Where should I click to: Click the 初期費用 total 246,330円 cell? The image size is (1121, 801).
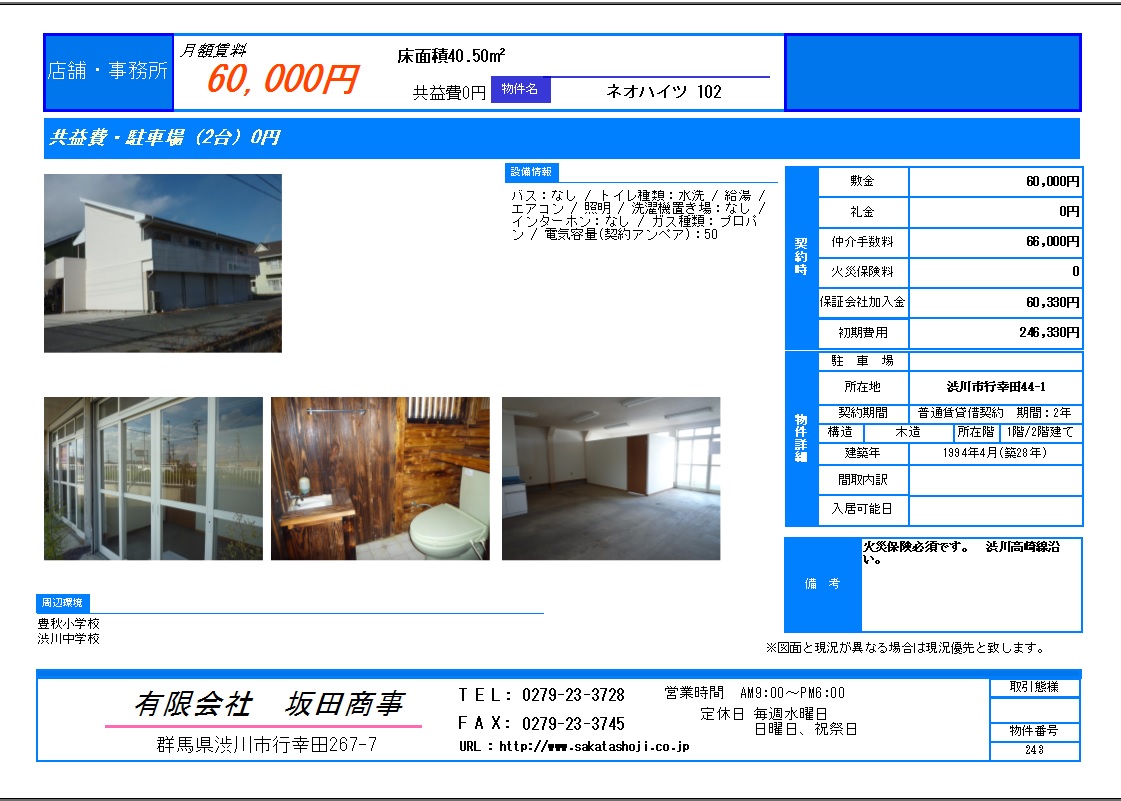(x=995, y=332)
